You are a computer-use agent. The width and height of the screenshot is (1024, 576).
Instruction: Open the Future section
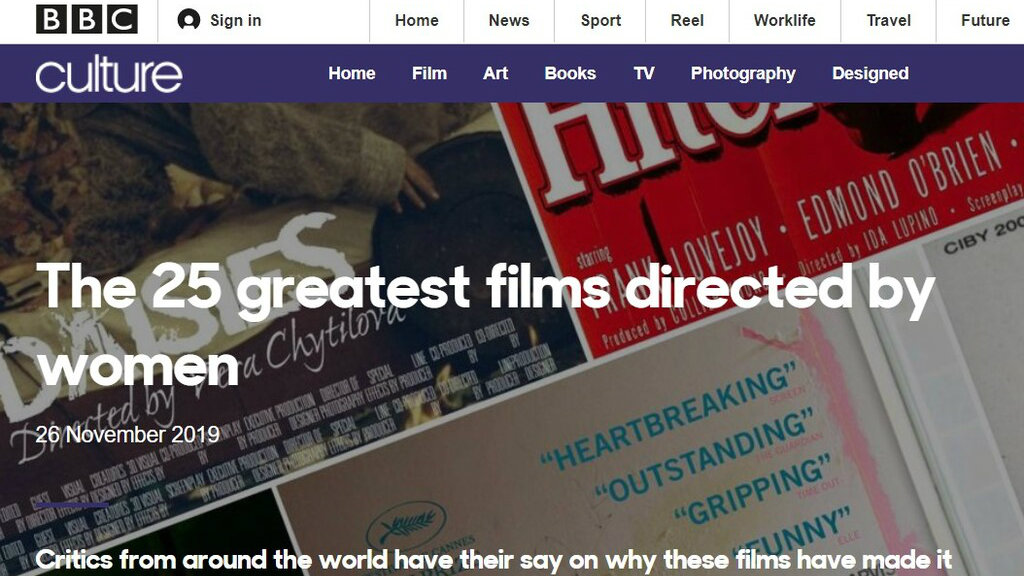985,20
